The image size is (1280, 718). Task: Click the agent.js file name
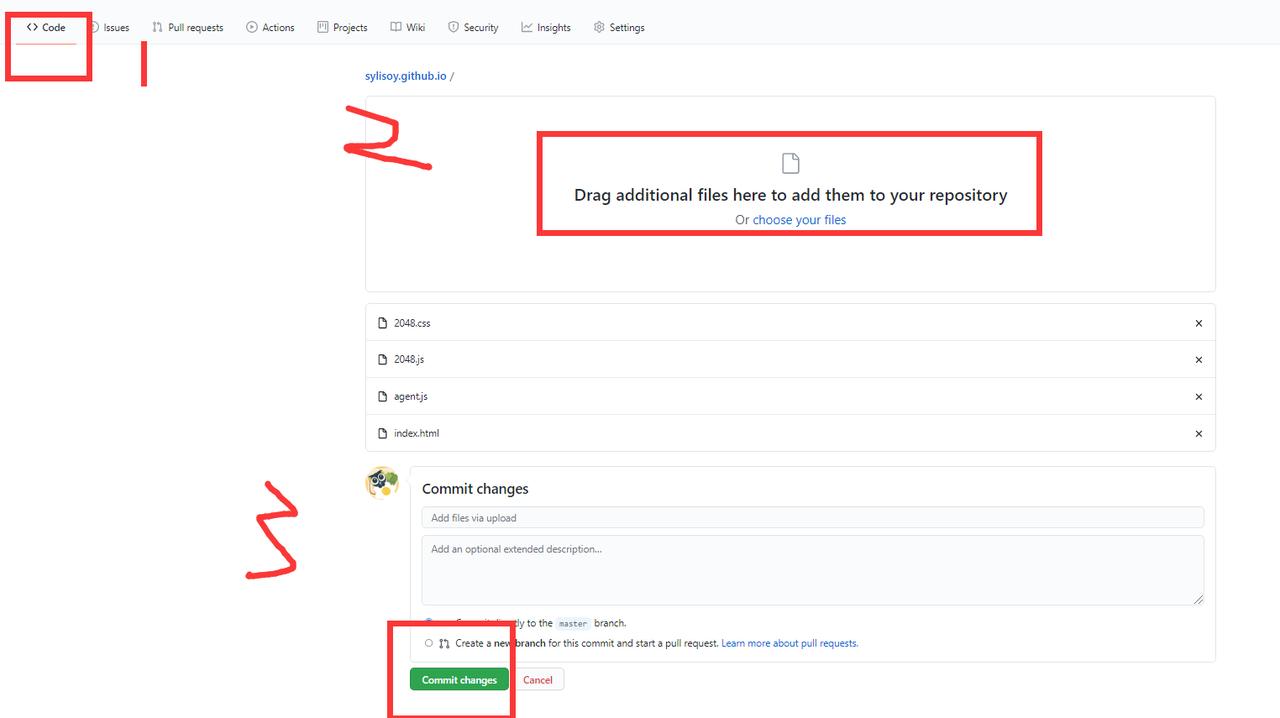pyautogui.click(x=411, y=396)
